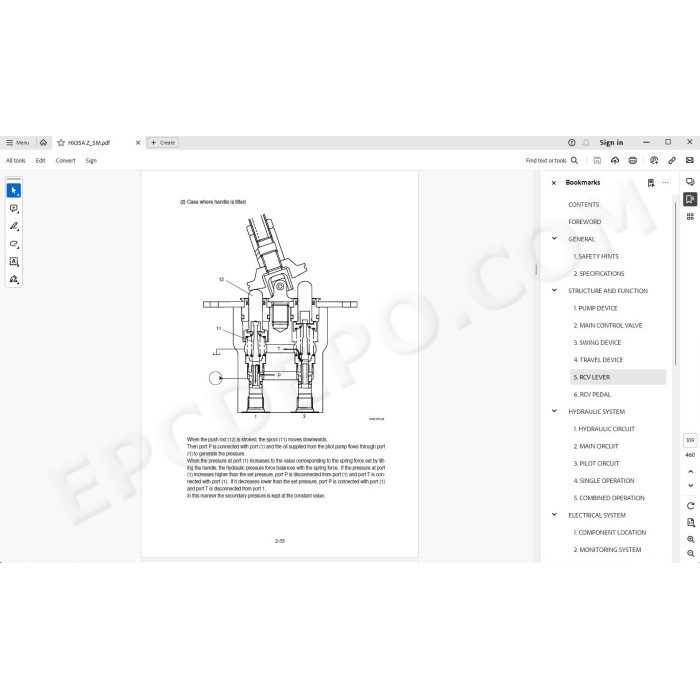Screen dimensions: 700x700
Task: Collapse the STRUCTURE AND FUNCTION section
Action: click(554, 290)
